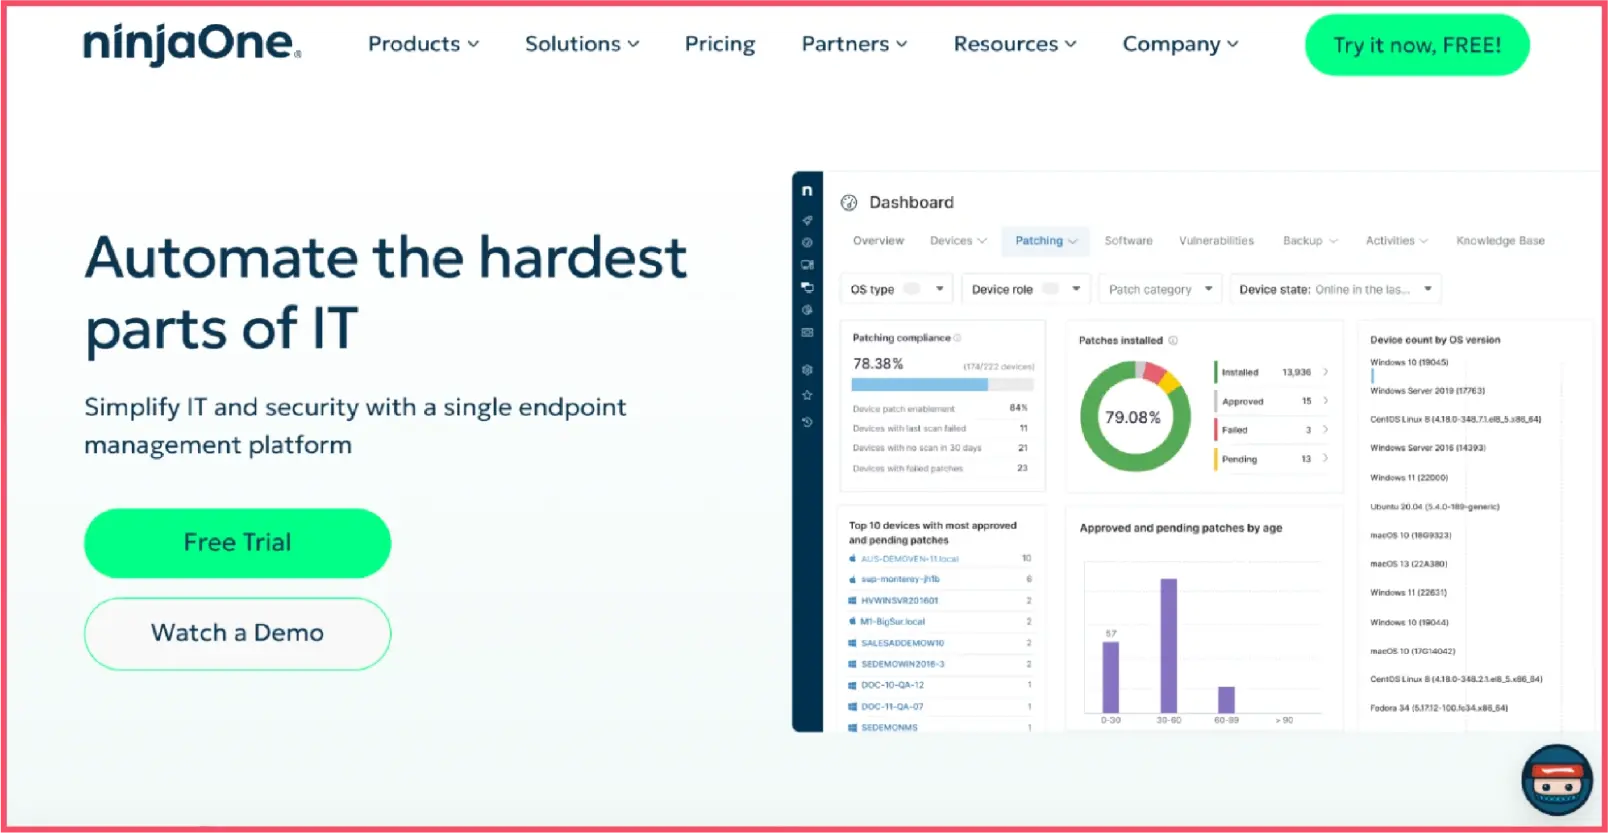Open the history clock icon in sidebar
Viewport: 1608px width, 833px height.
point(807,422)
